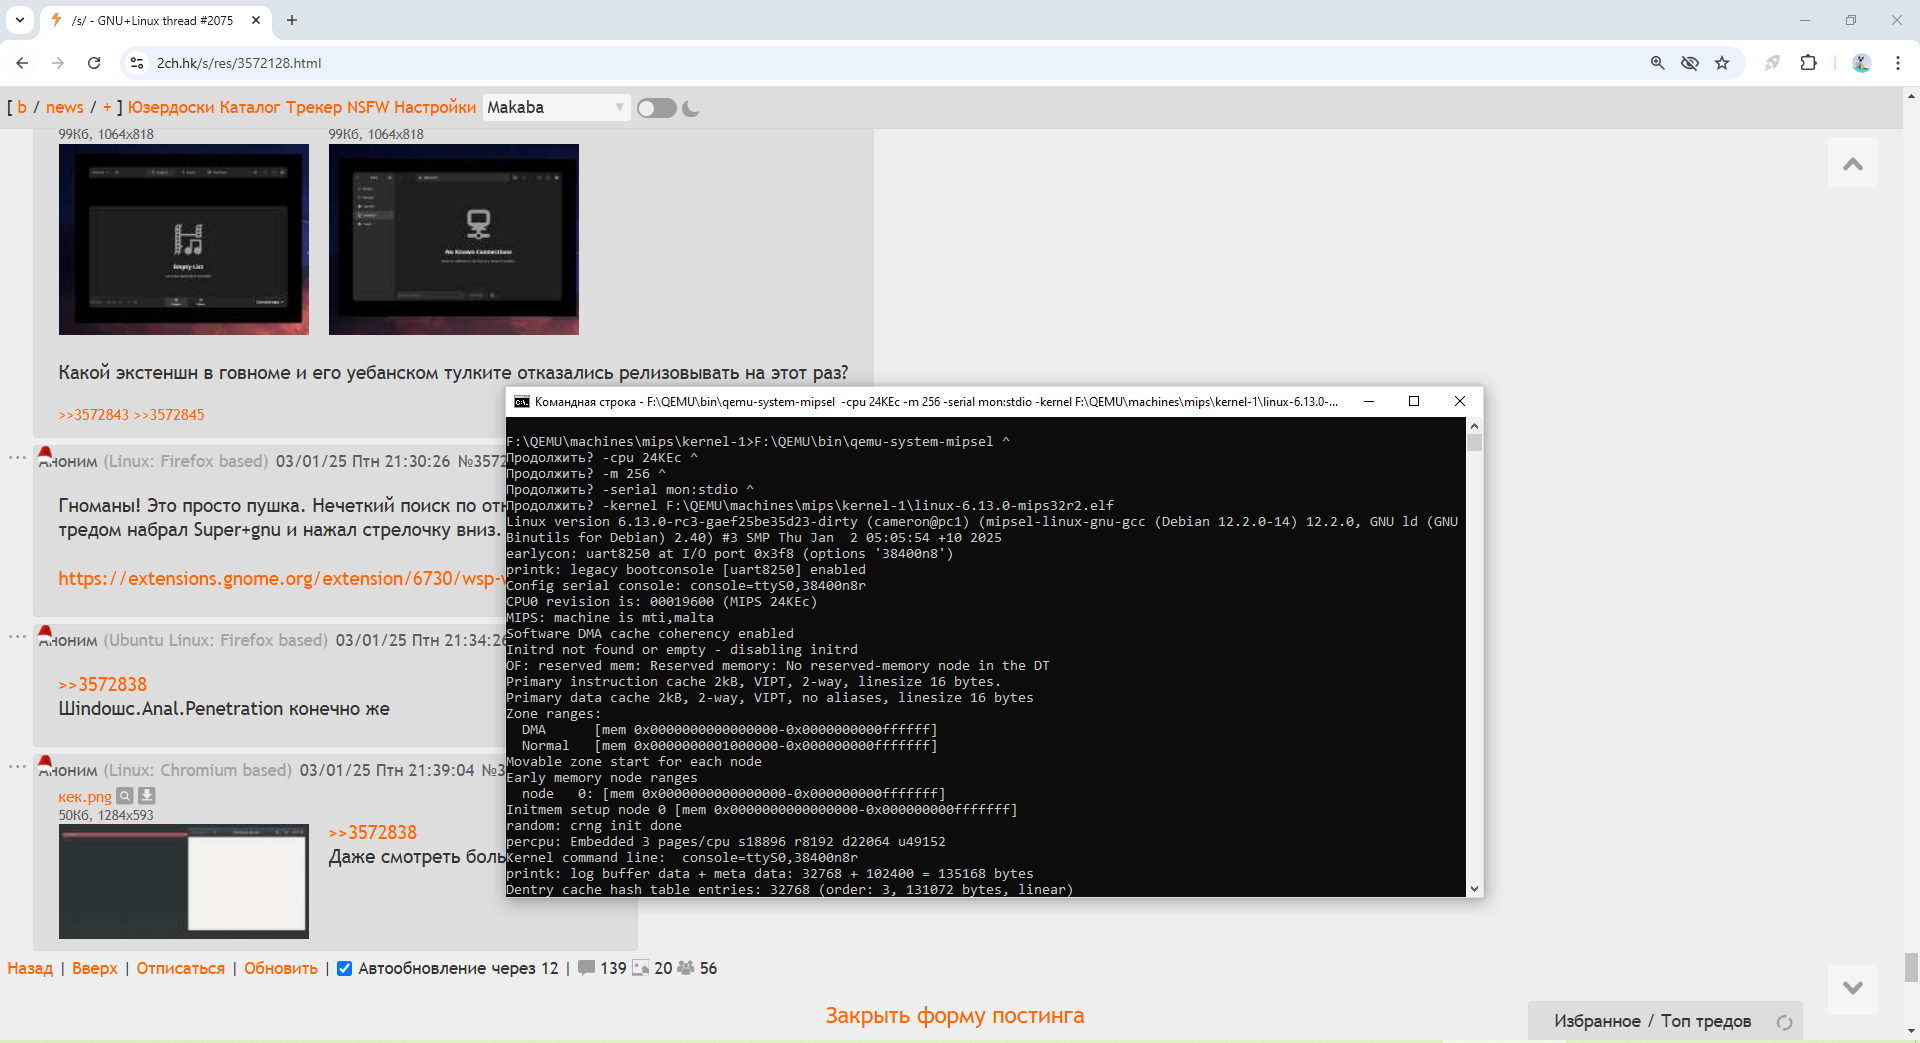This screenshot has width=1920, height=1043.
Task: Open site information icon in address bar
Action: click(137, 63)
